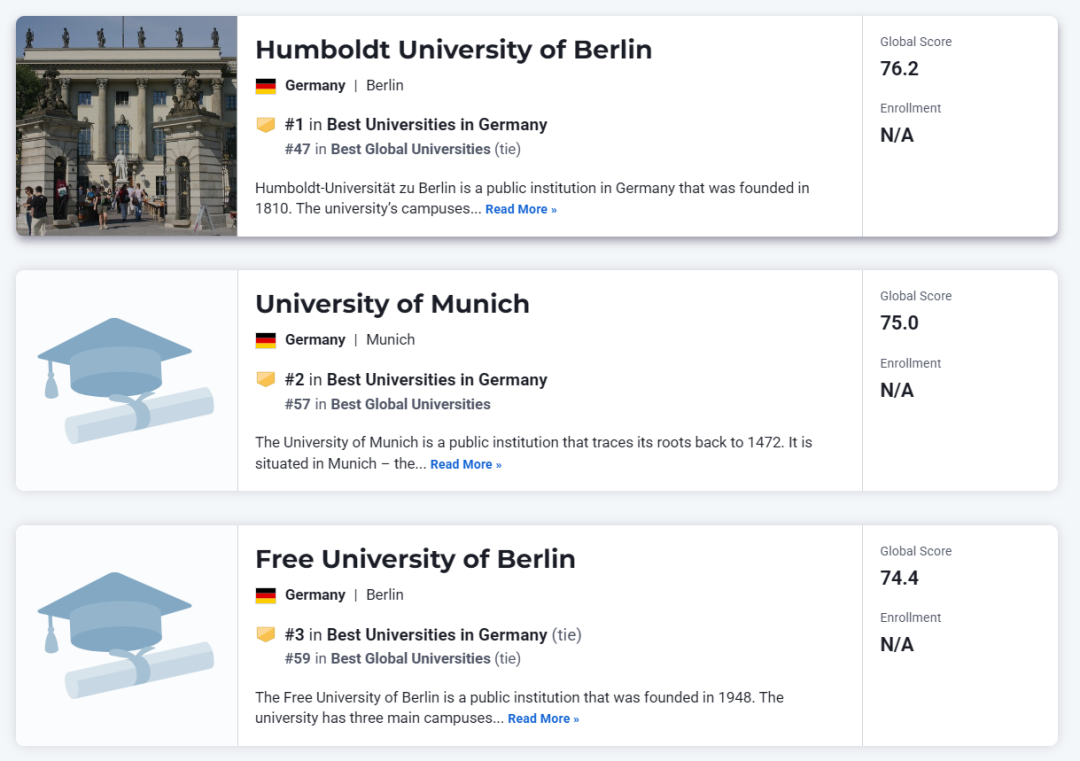Open Best Universities in Germany link ranked #3
Image resolution: width=1080 pixels, height=761 pixels.
437,634
